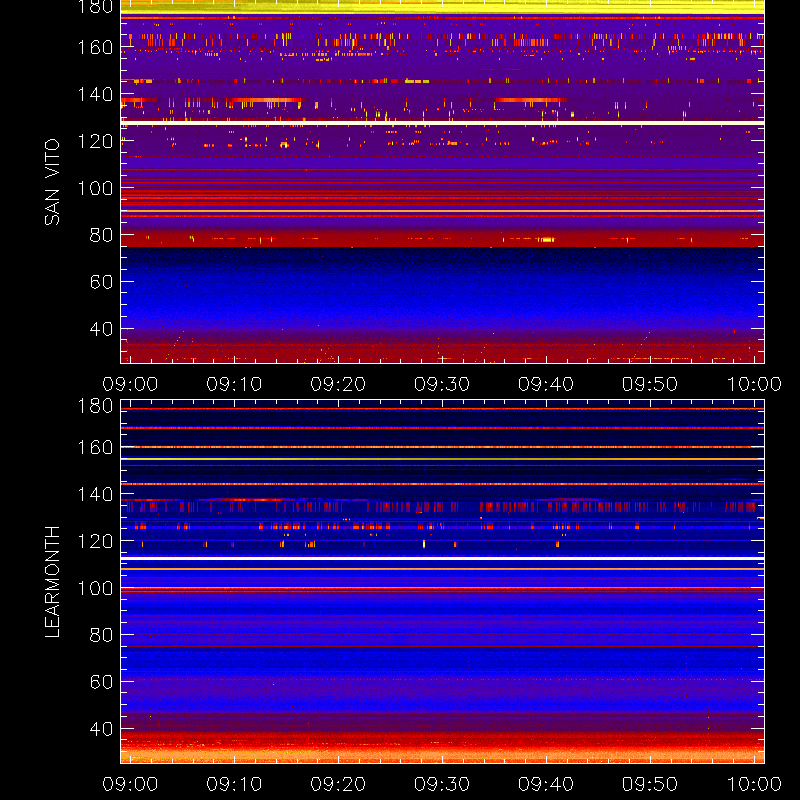Image resolution: width=800 pixels, height=800 pixels.
Task: Click 09:30 time label under San Vito plot
Action: click(x=442, y=384)
